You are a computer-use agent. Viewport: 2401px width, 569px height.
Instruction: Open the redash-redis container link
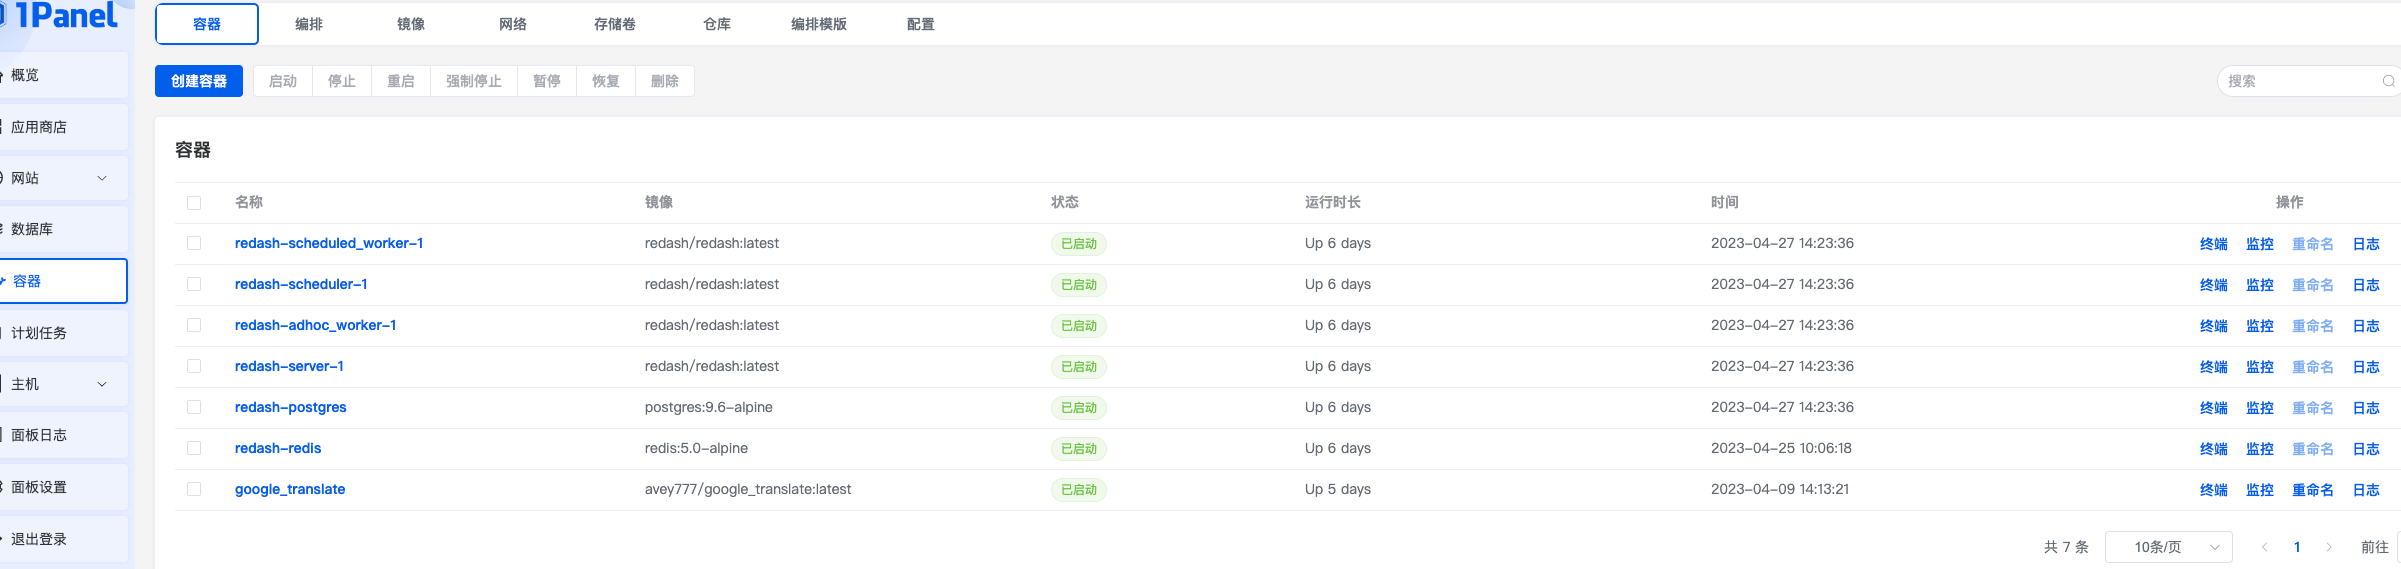click(278, 448)
